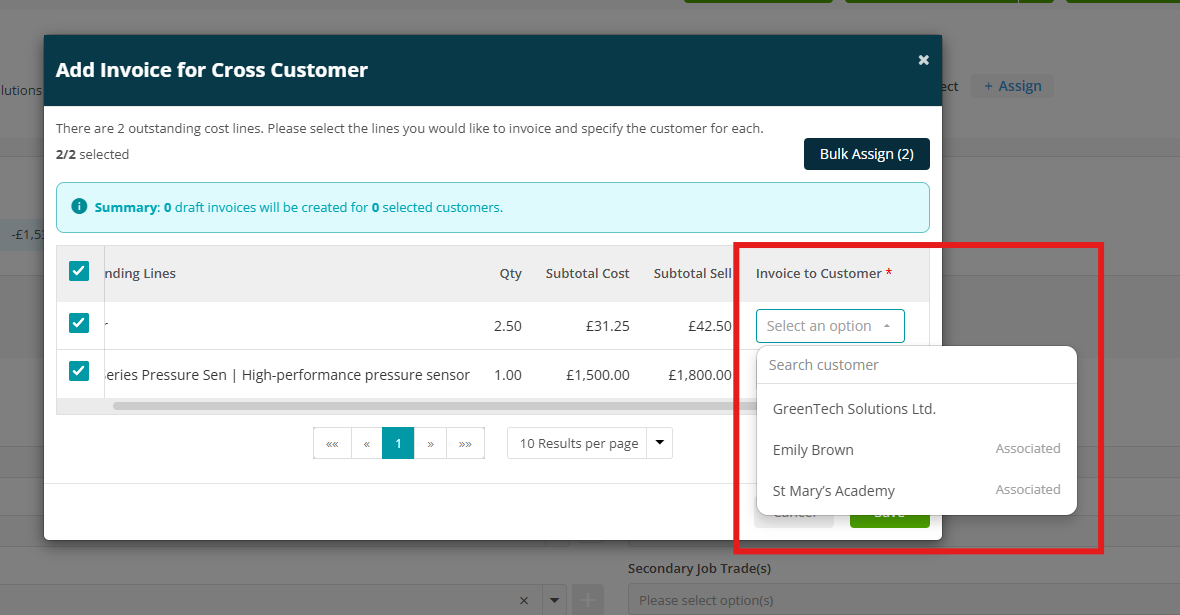The width and height of the screenshot is (1180, 615).
Task: Click the + Assign link in the background page
Action: tap(1012, 86)
